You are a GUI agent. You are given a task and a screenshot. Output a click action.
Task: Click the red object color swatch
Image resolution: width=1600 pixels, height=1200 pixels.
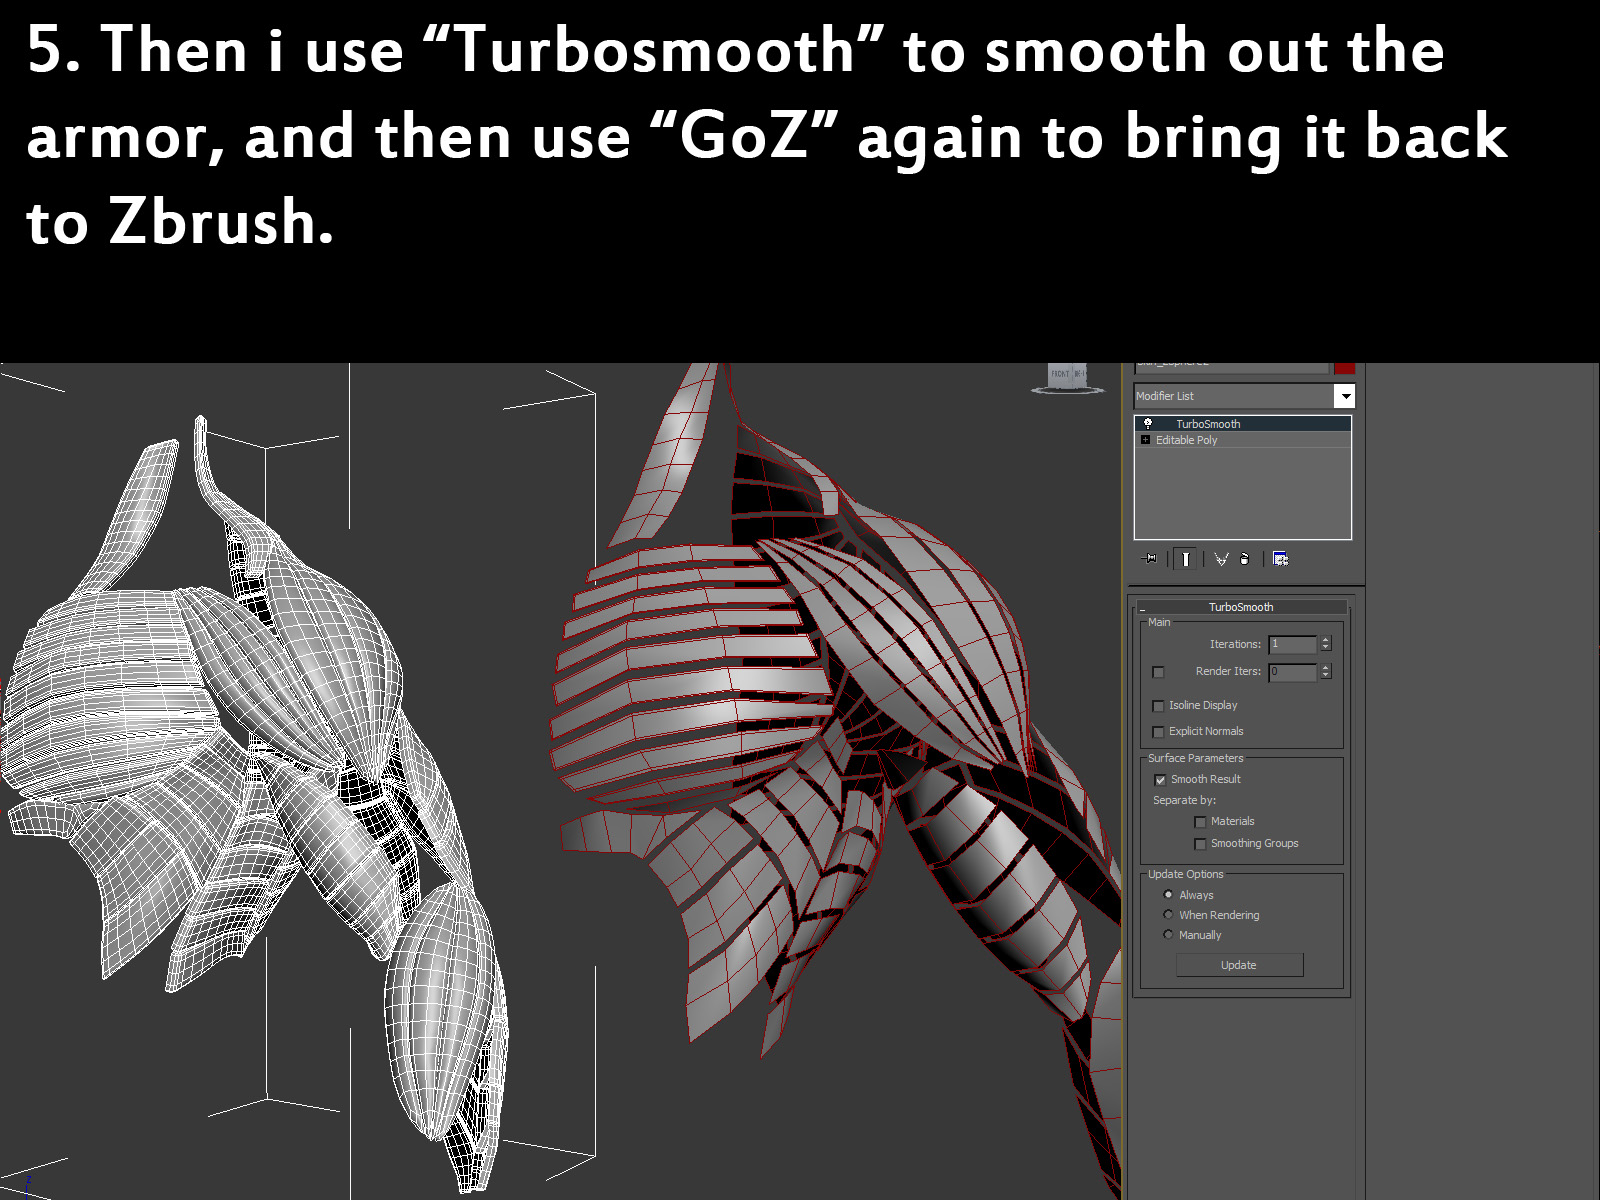(1345, 367)
